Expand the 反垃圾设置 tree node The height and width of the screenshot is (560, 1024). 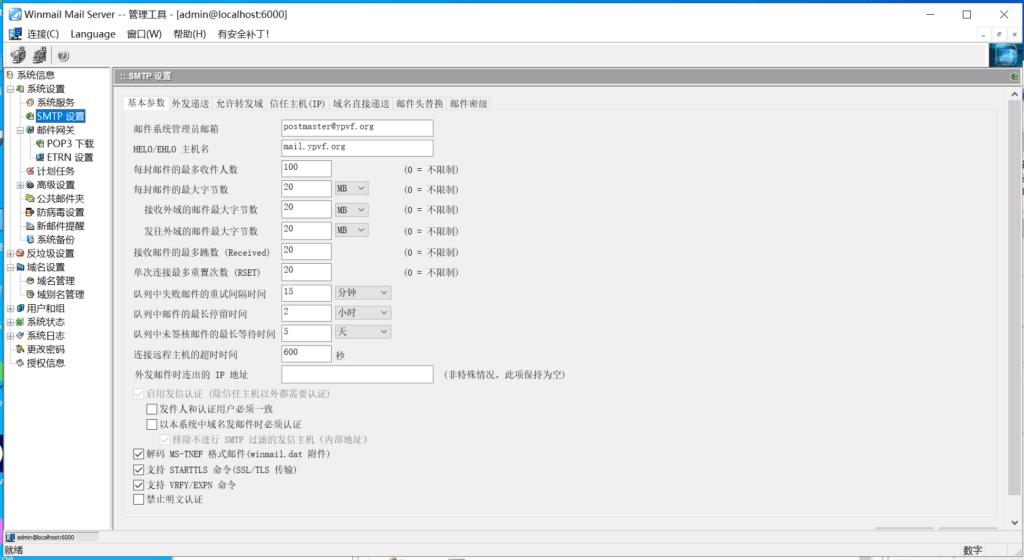pyautogui.click(x=10, y=253)
